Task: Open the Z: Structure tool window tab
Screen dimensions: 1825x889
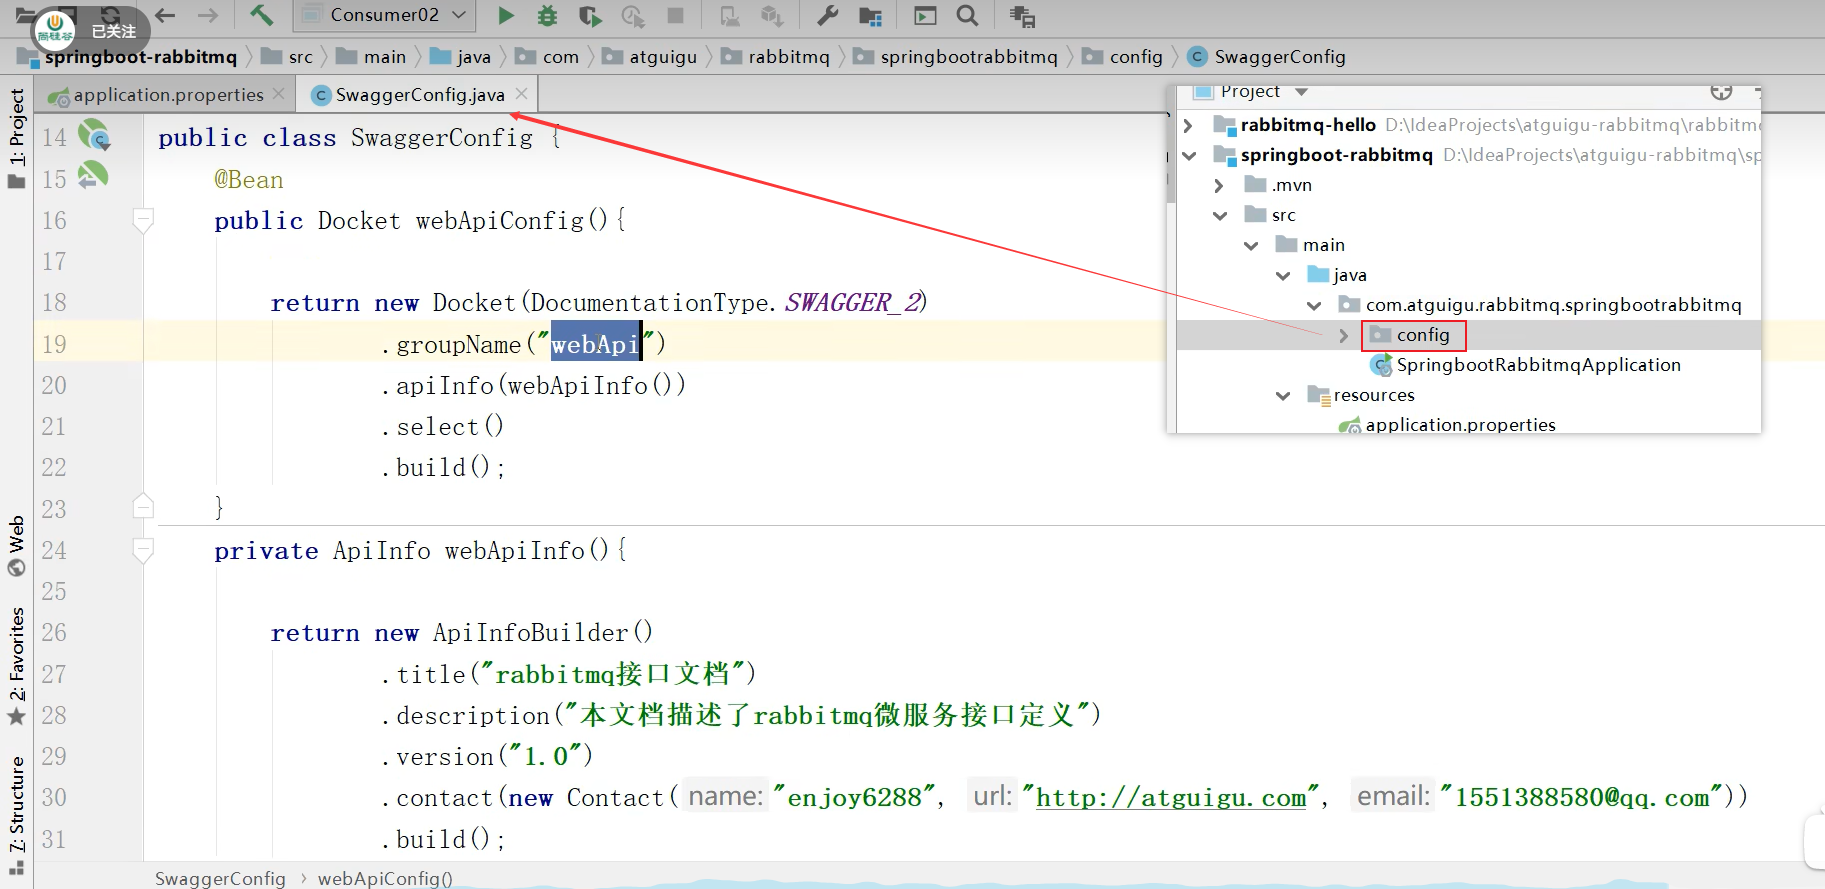Action: 16,816
